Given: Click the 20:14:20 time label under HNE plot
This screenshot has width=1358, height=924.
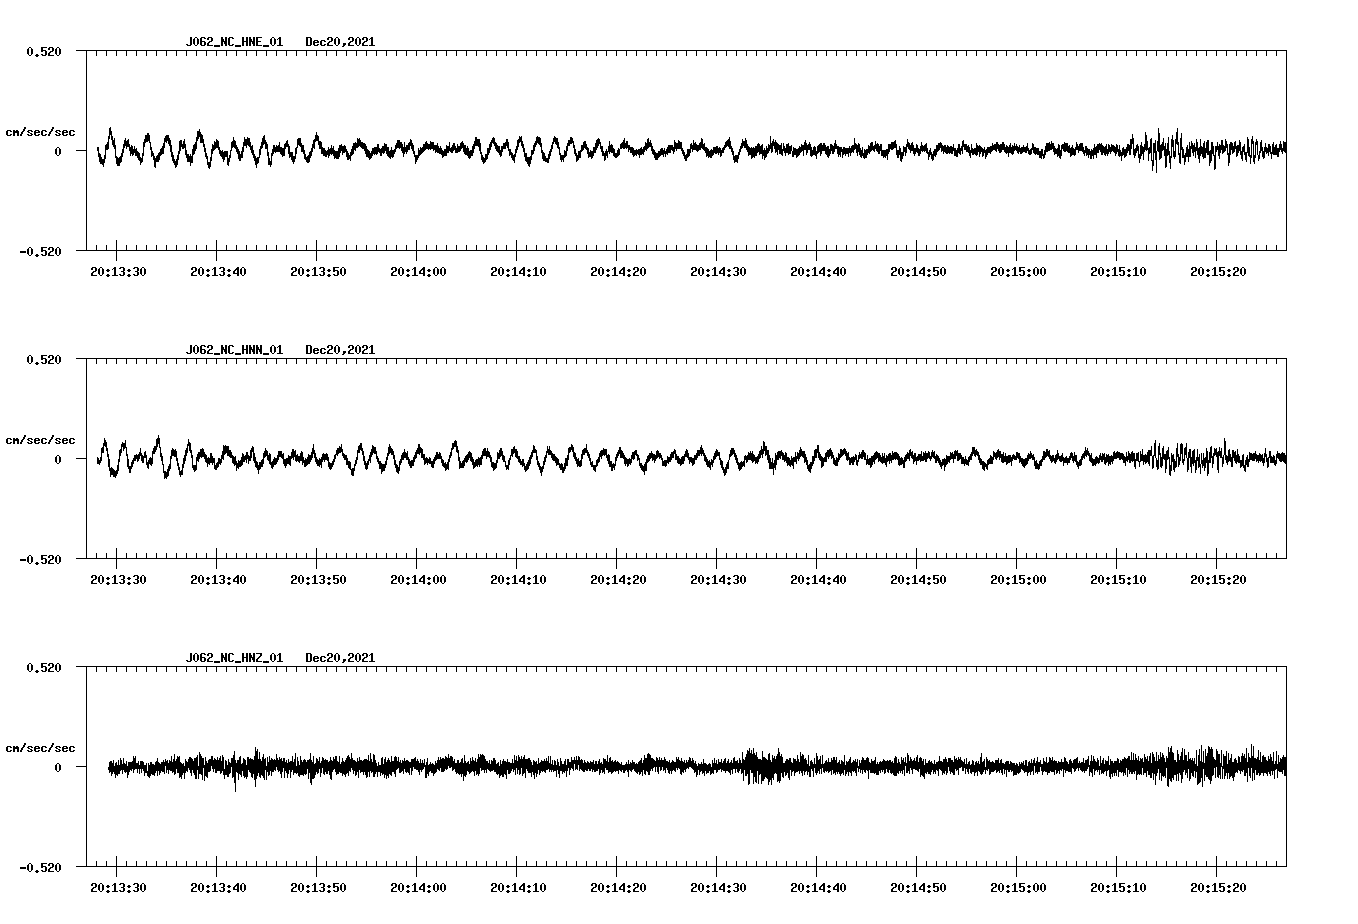Looking at the screenshot, I should coord(618,271).
